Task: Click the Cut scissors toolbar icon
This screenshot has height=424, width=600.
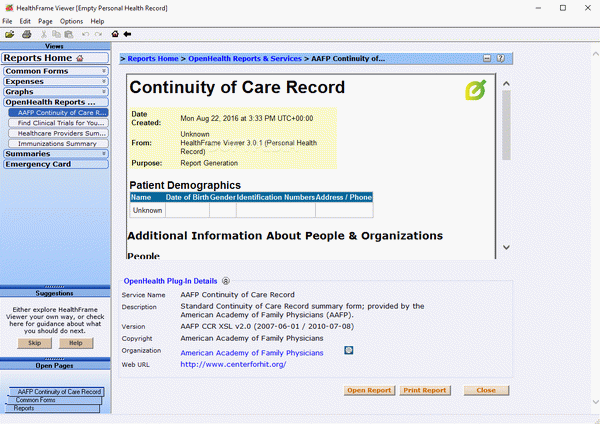Action: (44, 34)
